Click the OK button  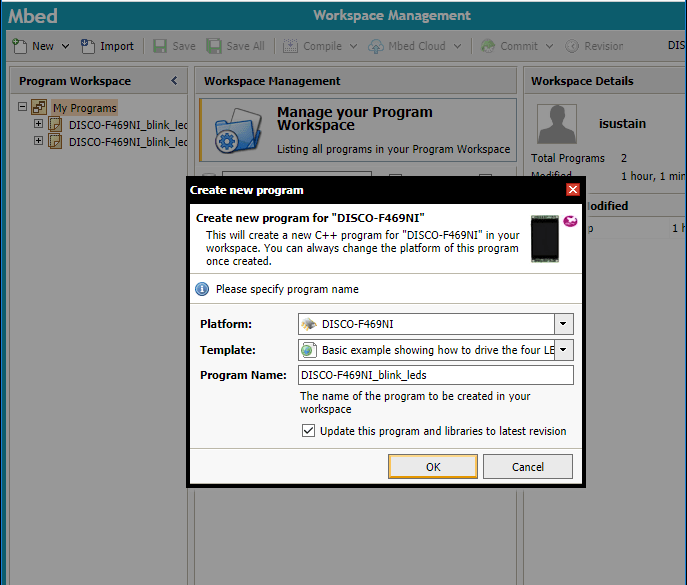(x=433, y=467)
